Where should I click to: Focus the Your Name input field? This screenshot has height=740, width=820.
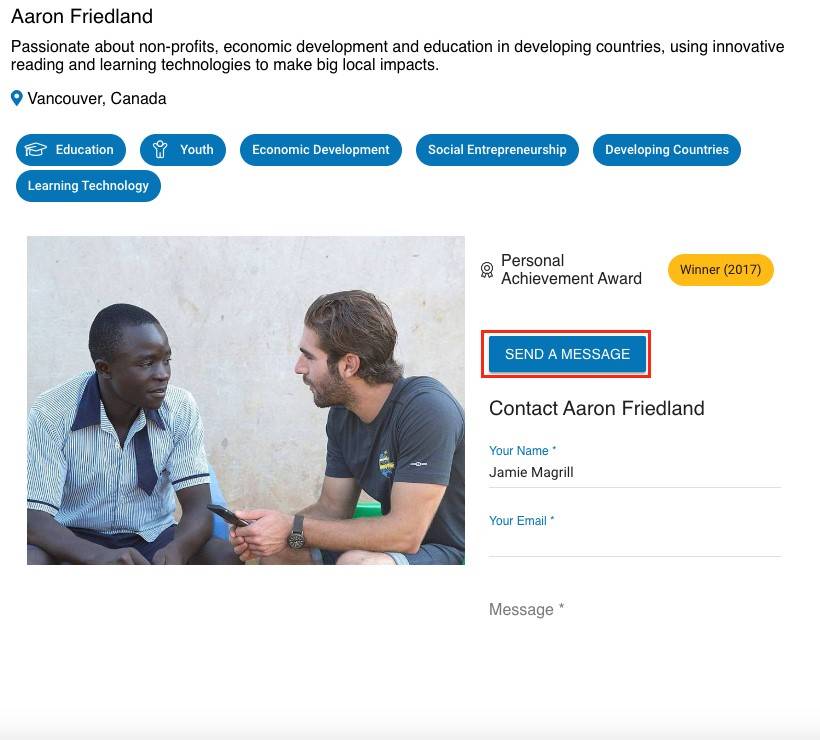(634, 473)
